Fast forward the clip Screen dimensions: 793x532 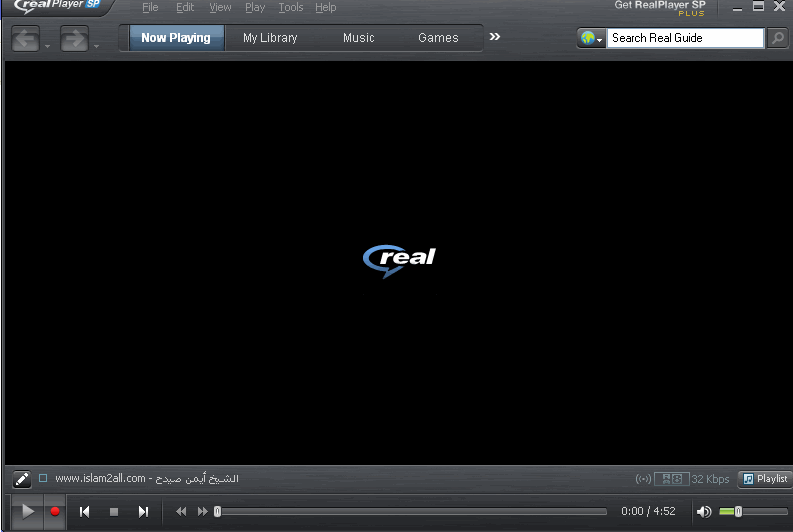tap(202, 512)
